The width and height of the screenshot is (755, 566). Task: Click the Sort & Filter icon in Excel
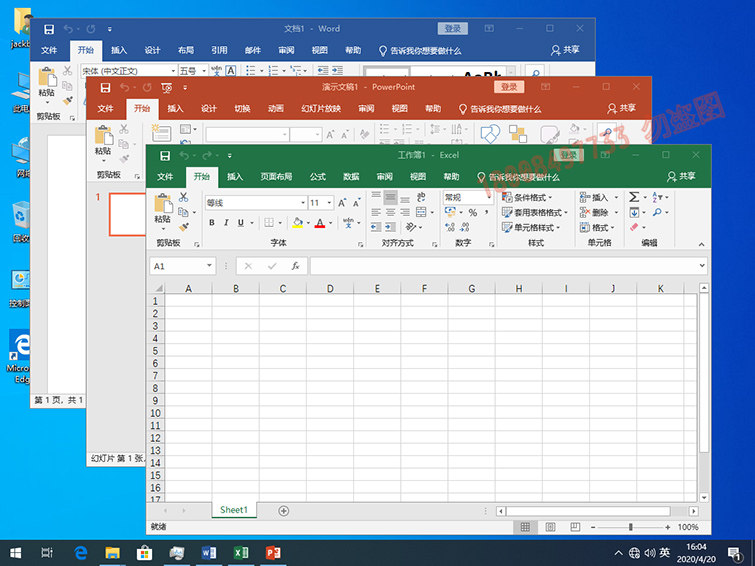658,197
